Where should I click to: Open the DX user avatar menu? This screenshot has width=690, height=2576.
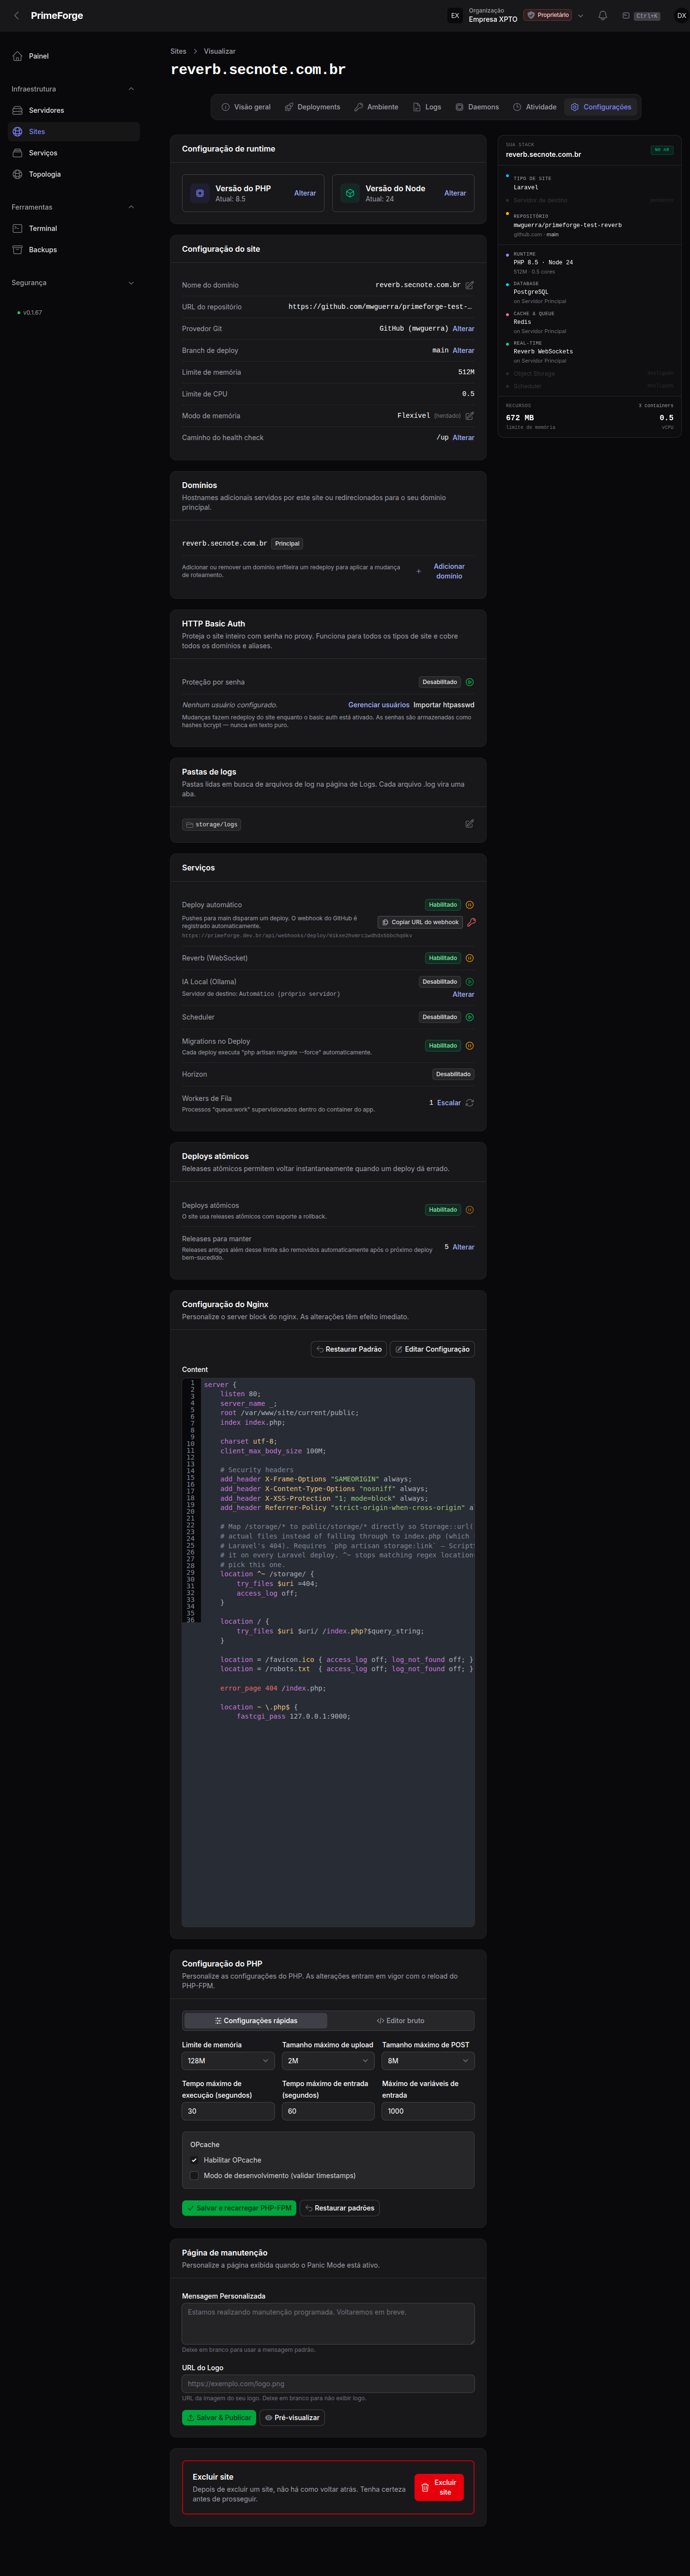(x=681, y=16)
